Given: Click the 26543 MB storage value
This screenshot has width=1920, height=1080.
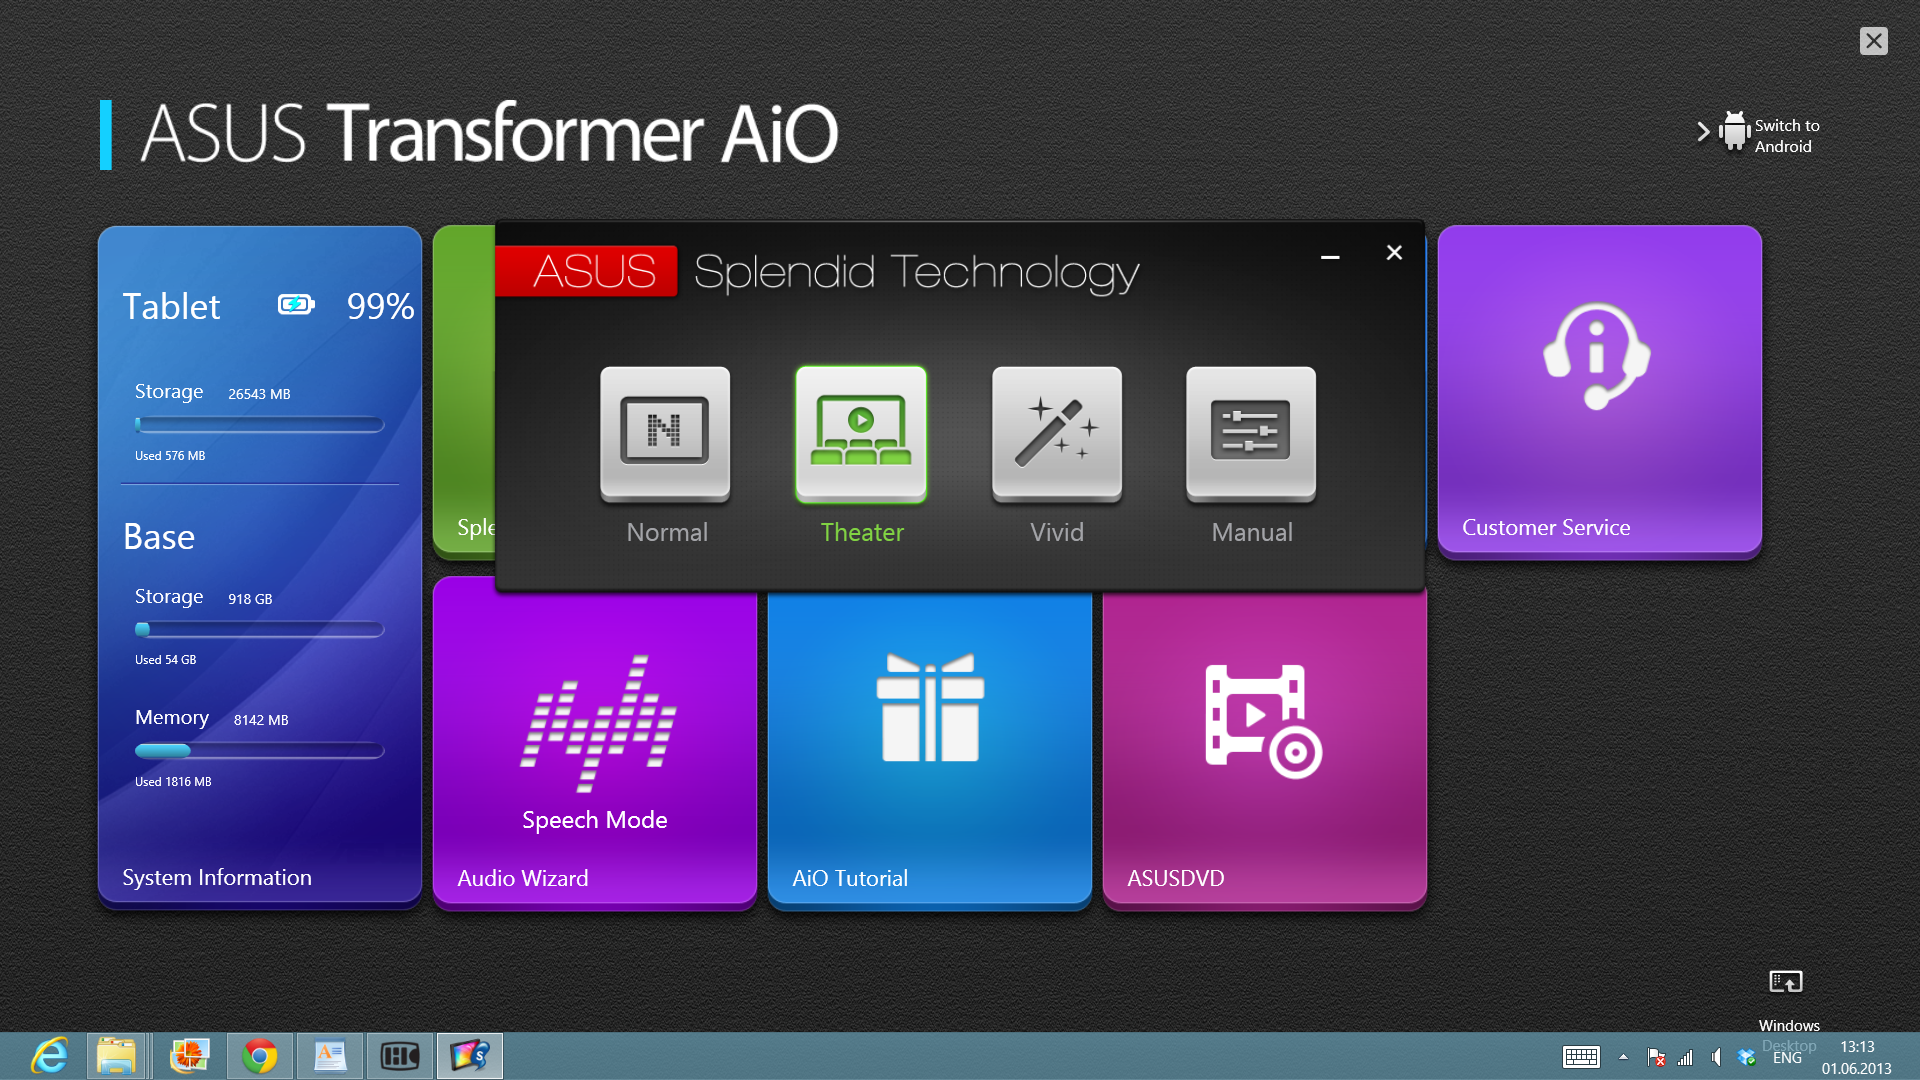Looking at the screenshot, I should [259, 394].
